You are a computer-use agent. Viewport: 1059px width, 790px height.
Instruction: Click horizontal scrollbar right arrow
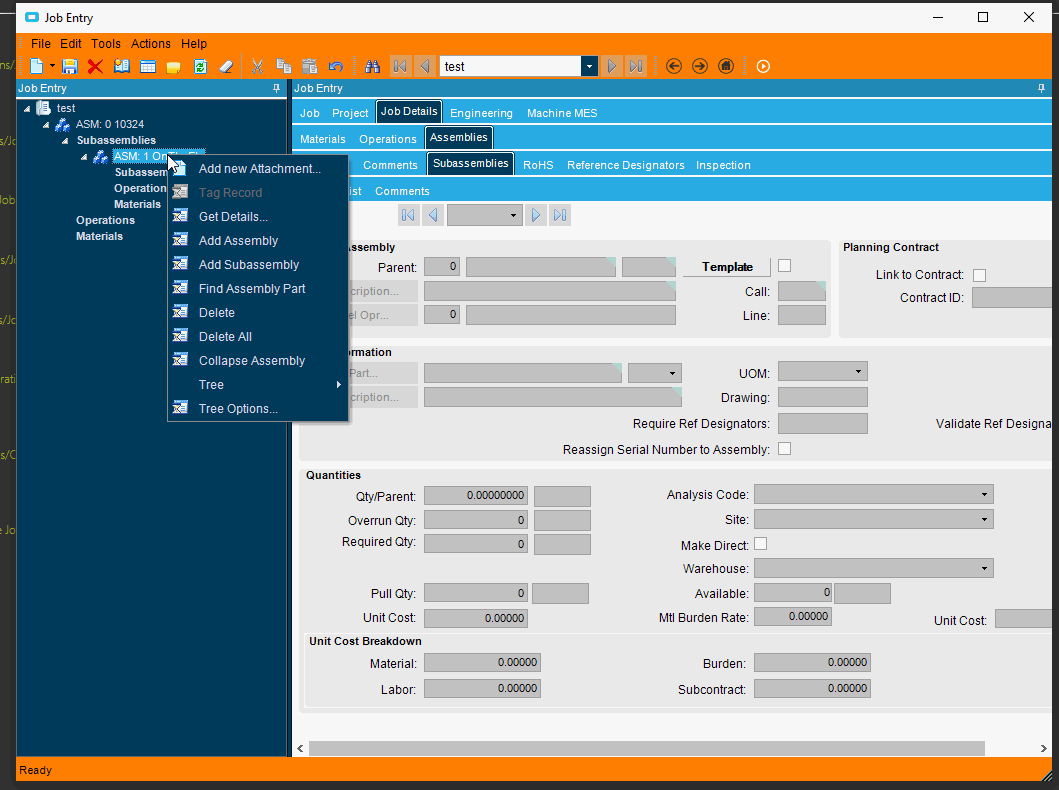(x=1043, y=748)
